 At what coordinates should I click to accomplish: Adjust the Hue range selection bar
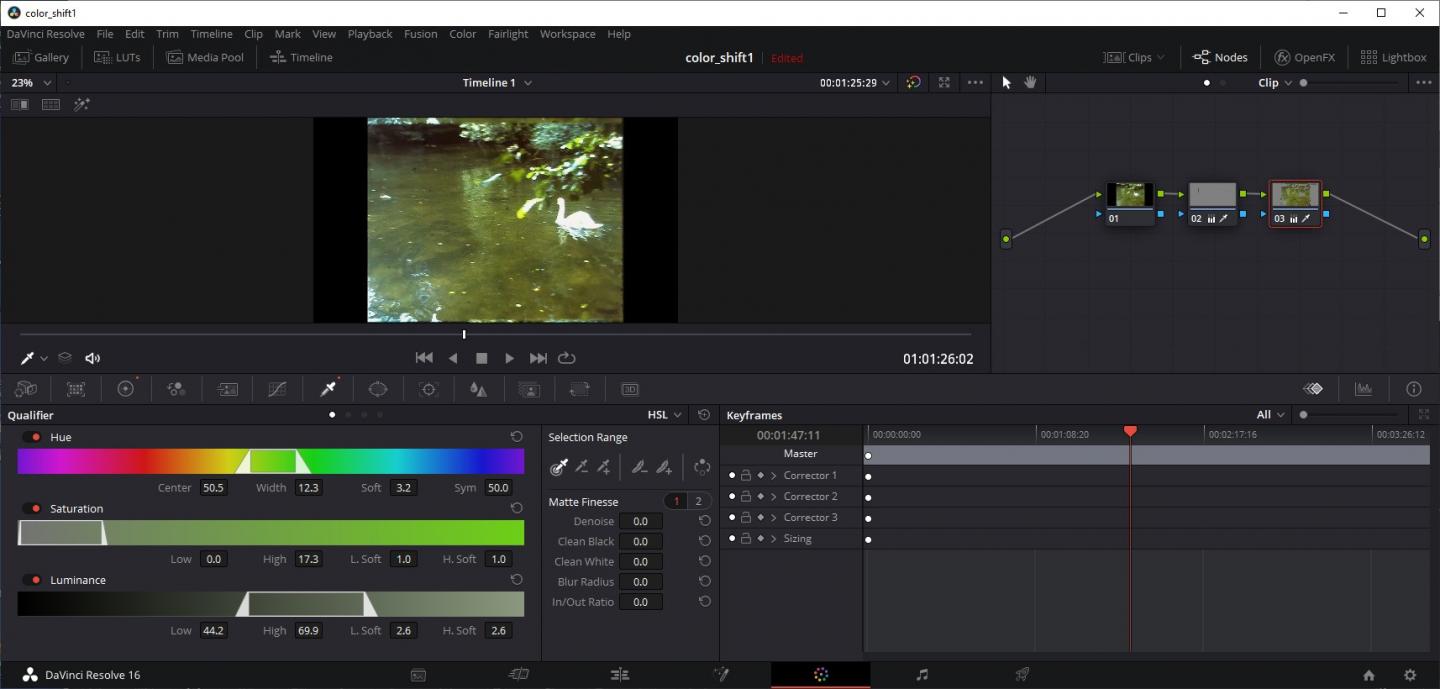(273, 461)
